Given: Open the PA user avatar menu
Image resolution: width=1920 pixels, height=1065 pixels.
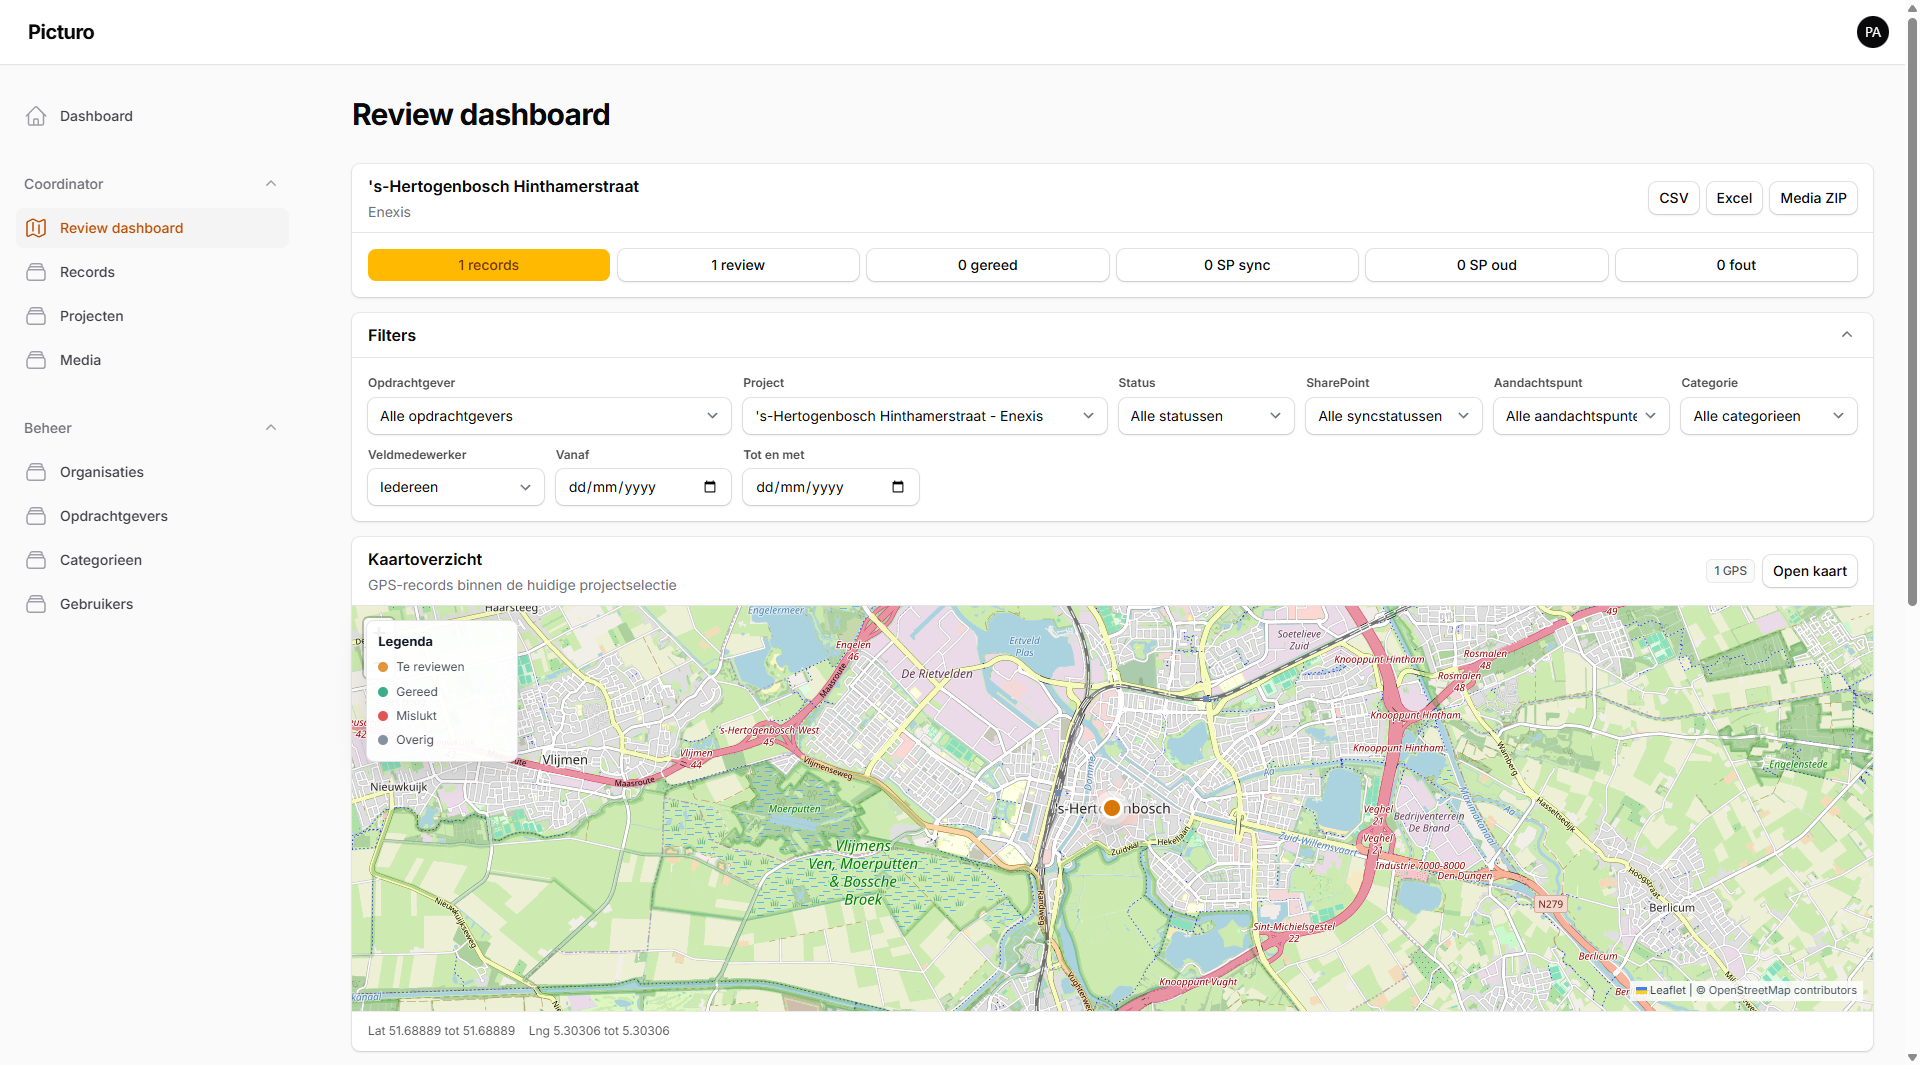Looking at the screenshot, I should [1872, 32].
